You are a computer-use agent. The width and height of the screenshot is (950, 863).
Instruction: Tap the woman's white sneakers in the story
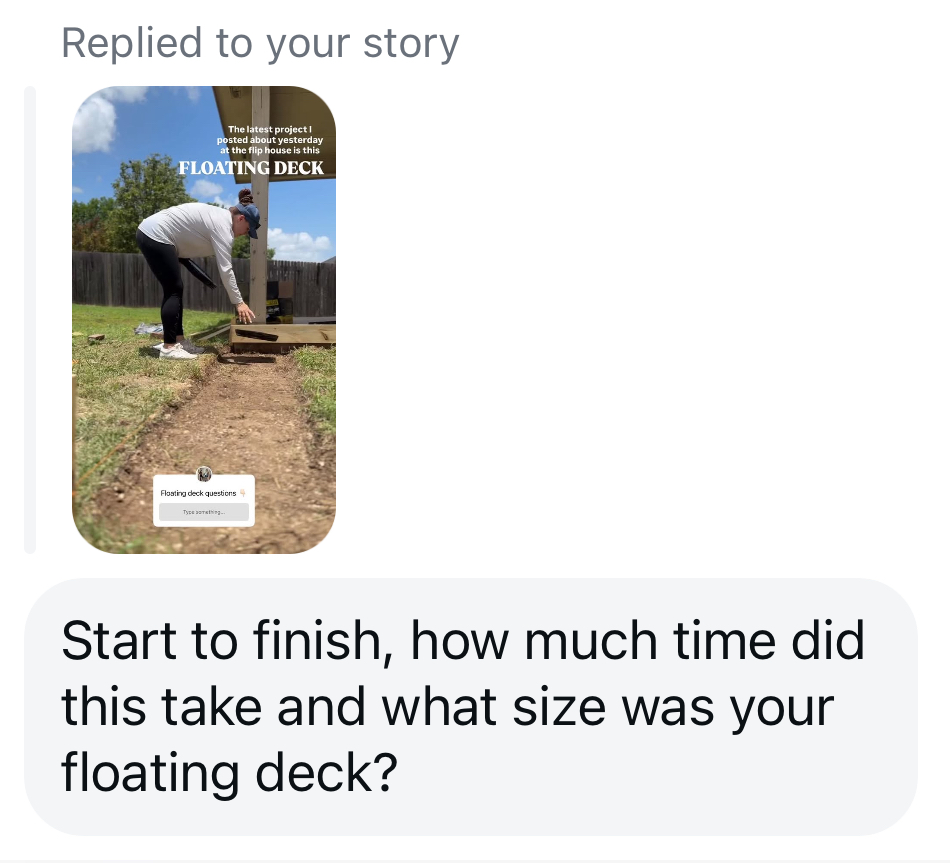[177, 350]
